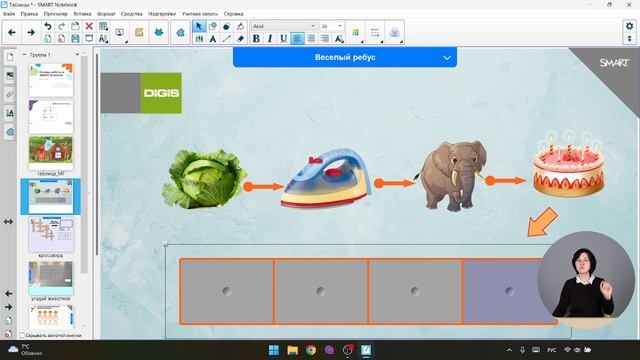Open the font size dropdown

click(340, 26)
